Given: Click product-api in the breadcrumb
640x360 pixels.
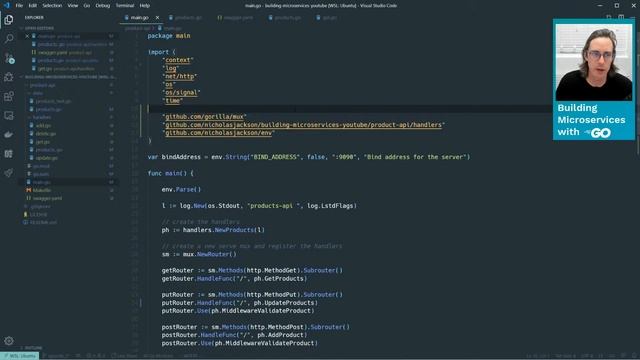Looking at the screenshot, I should click(138, 28).
